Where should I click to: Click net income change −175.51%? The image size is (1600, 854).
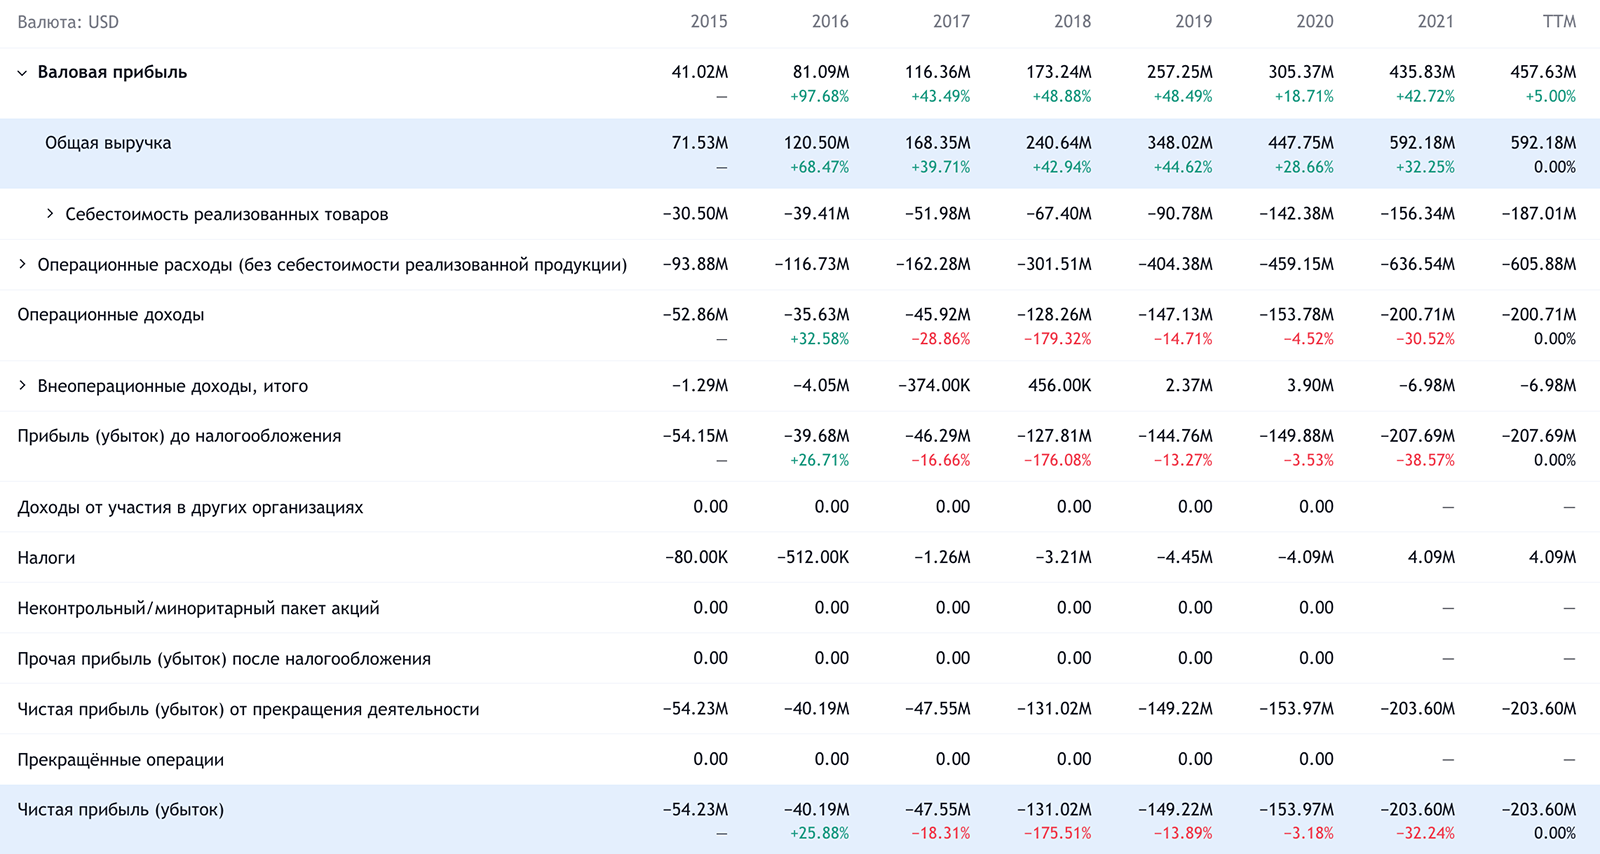(x=1057, y=834)
